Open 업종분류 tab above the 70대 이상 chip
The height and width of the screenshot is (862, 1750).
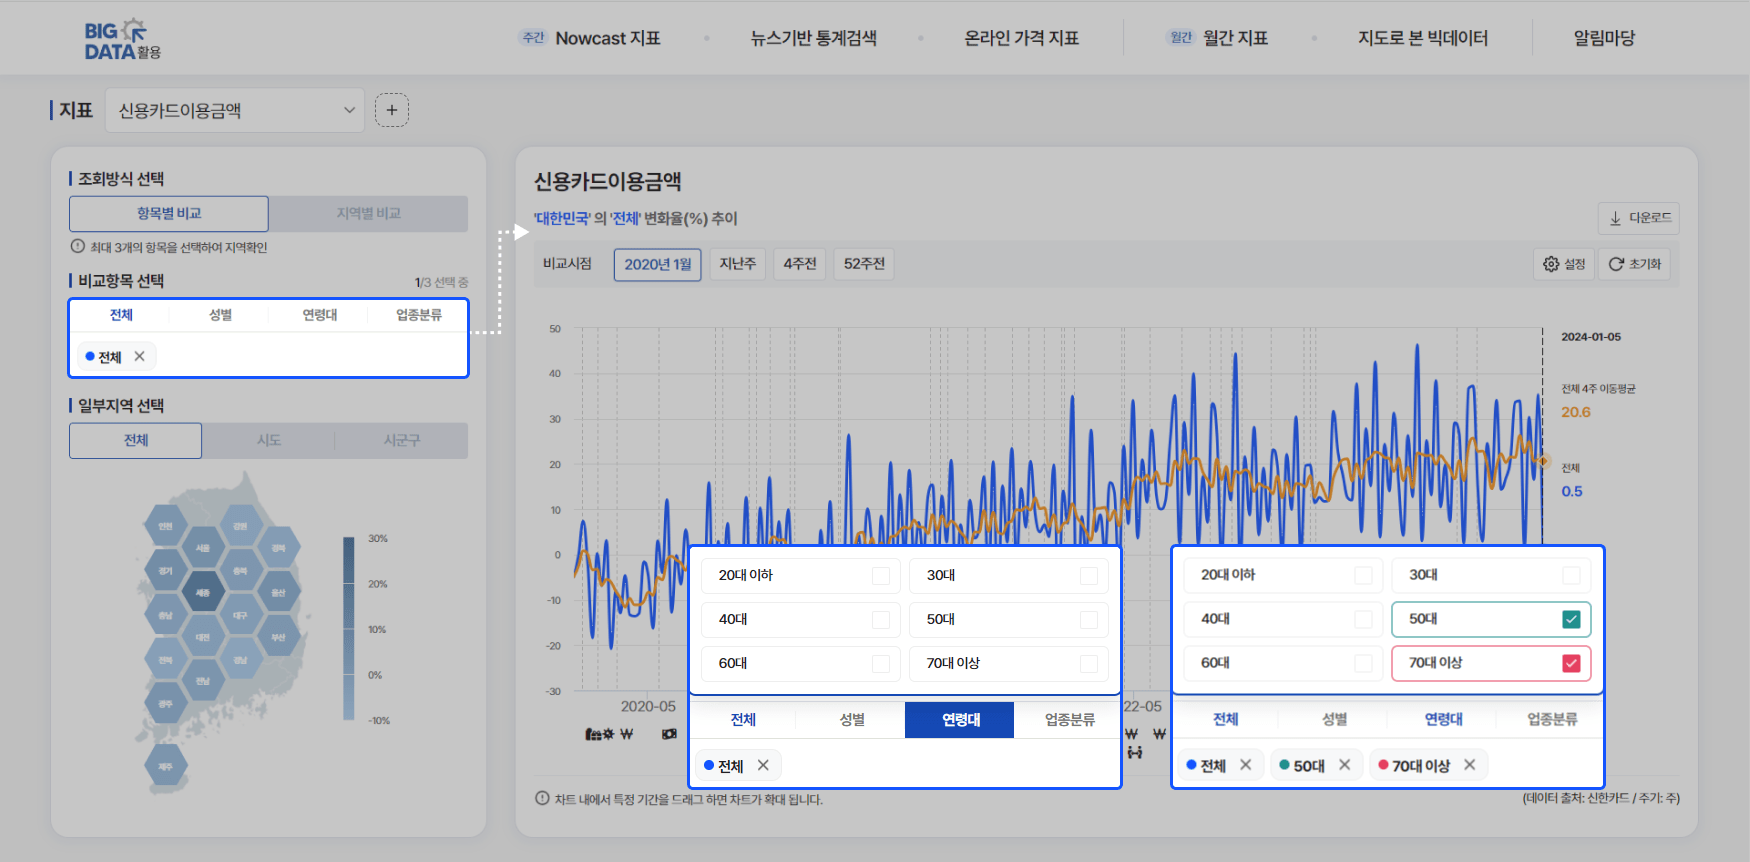pos(1552,719)
